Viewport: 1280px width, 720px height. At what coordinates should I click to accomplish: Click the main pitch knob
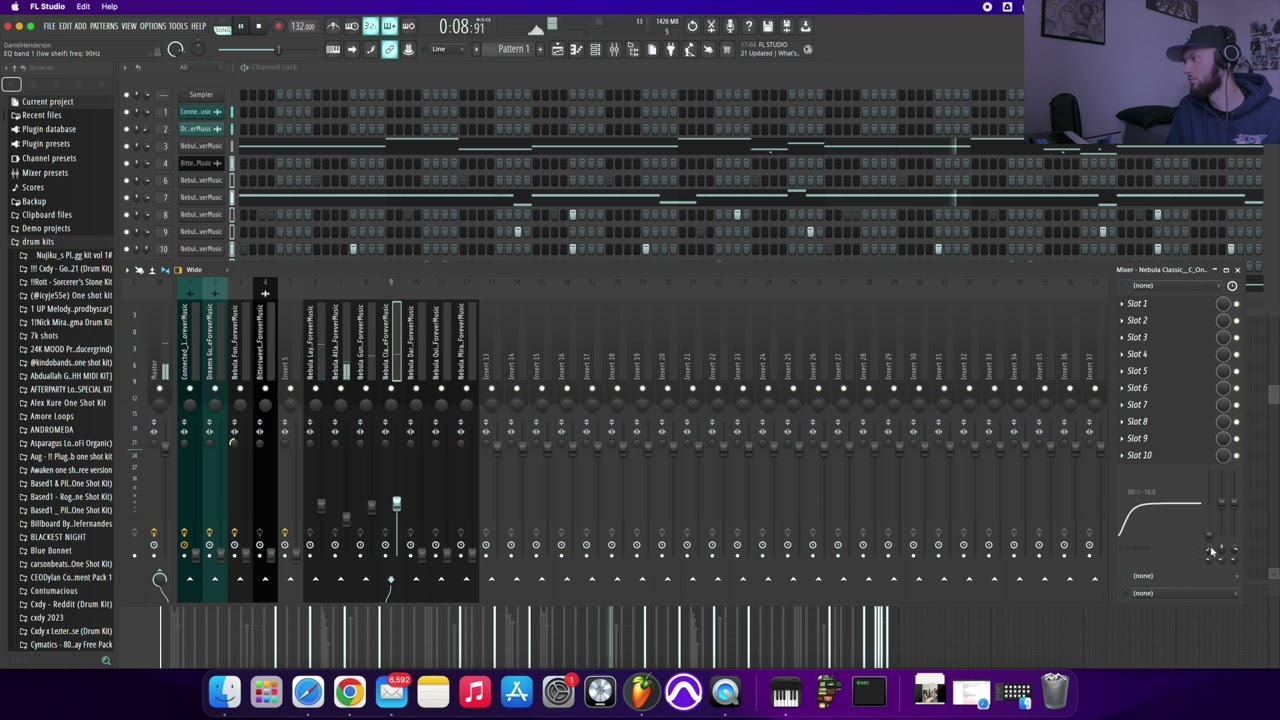(x=197, y=49)
